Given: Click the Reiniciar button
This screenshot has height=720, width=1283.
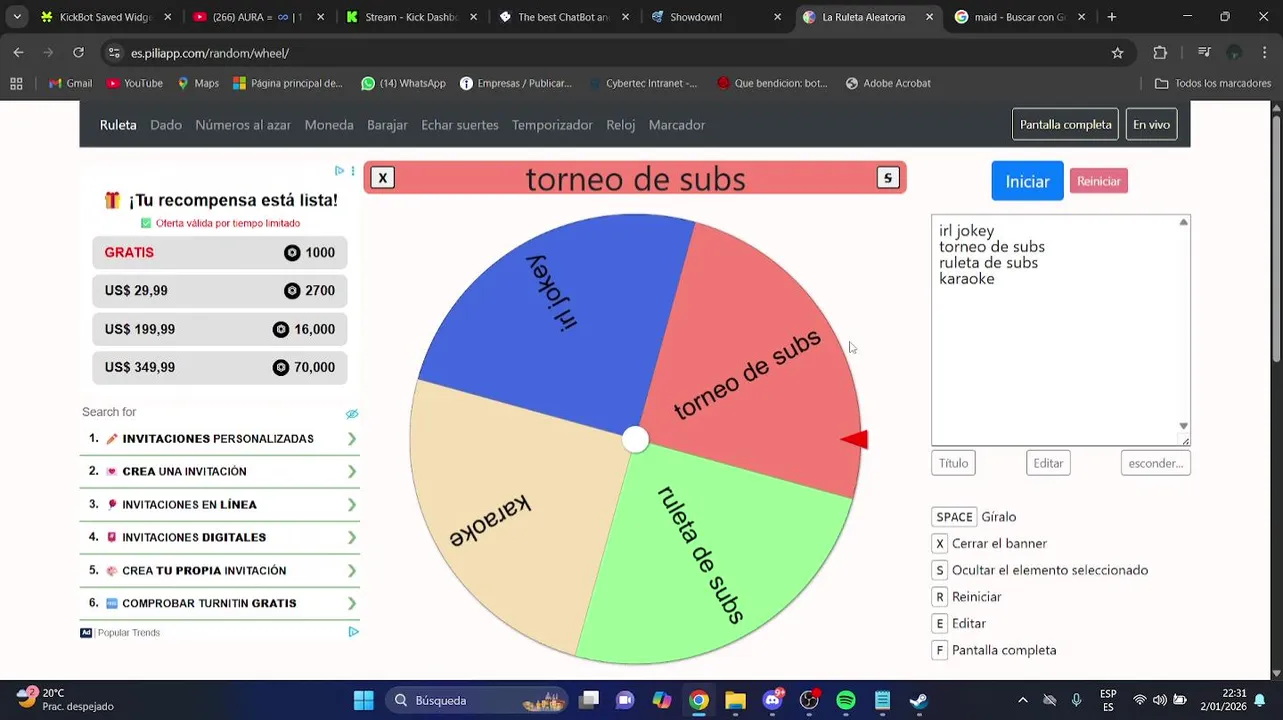Looking at the screenshot, I should click(1098, 181).
